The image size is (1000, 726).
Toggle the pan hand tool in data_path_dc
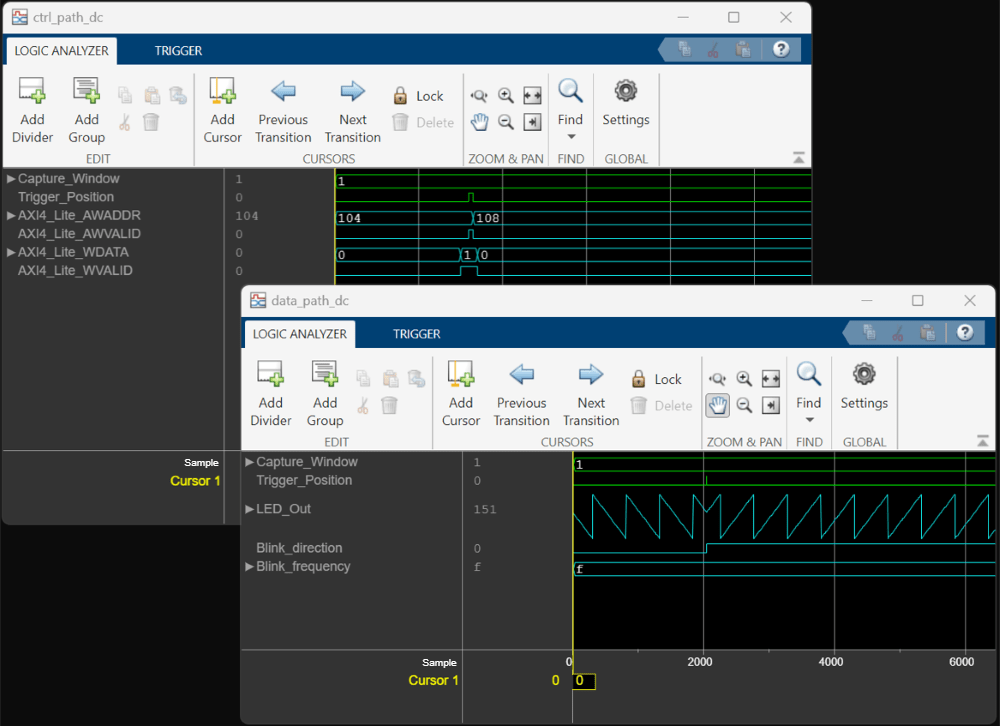pos(718,405)
